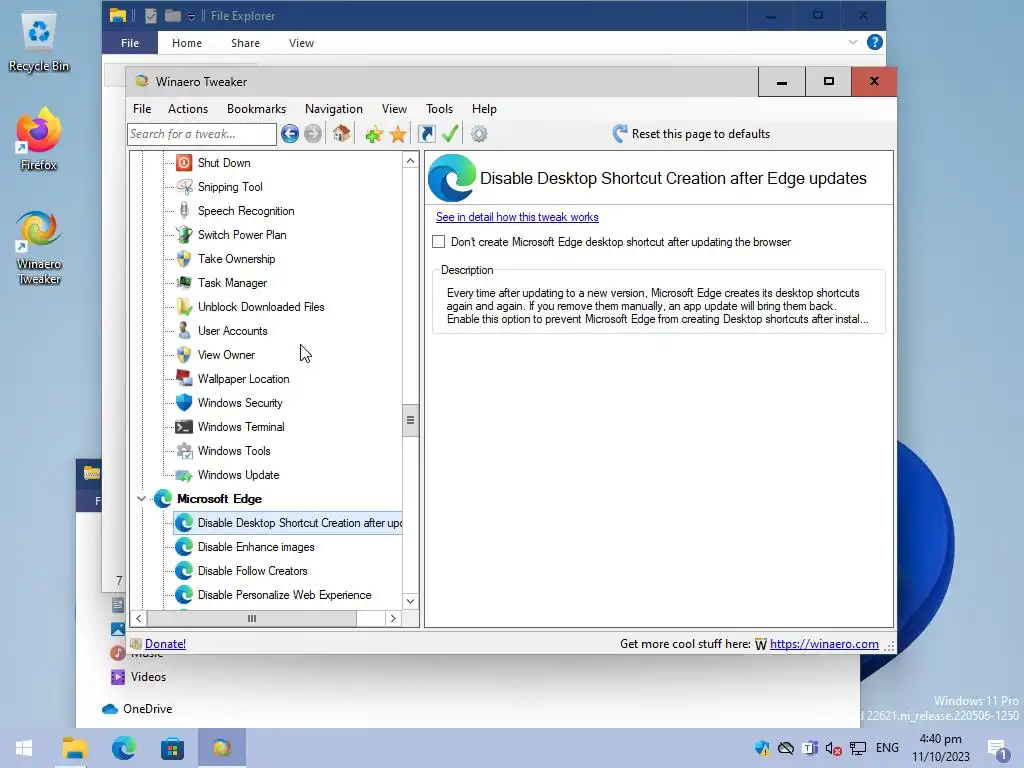The width and height of the screenshot is (1024, 768).
Task: Open the Actions menu
Action: tap(188, 109)
